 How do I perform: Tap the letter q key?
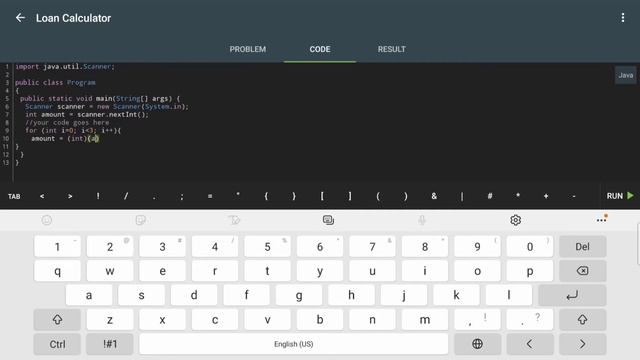57,271
